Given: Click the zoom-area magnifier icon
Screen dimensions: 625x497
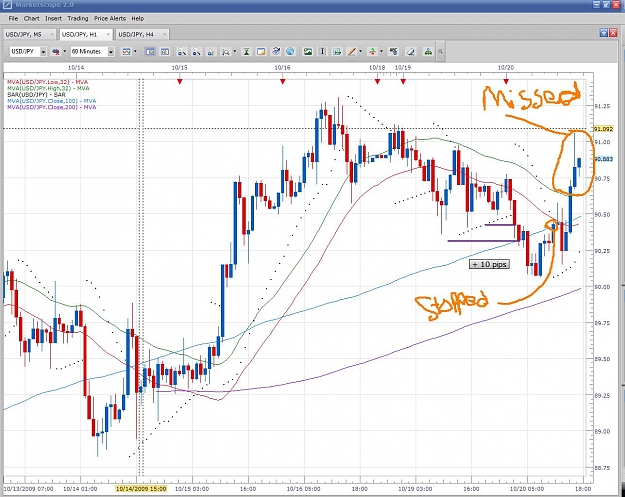Looking at the screenshot, I should [226, 52].
